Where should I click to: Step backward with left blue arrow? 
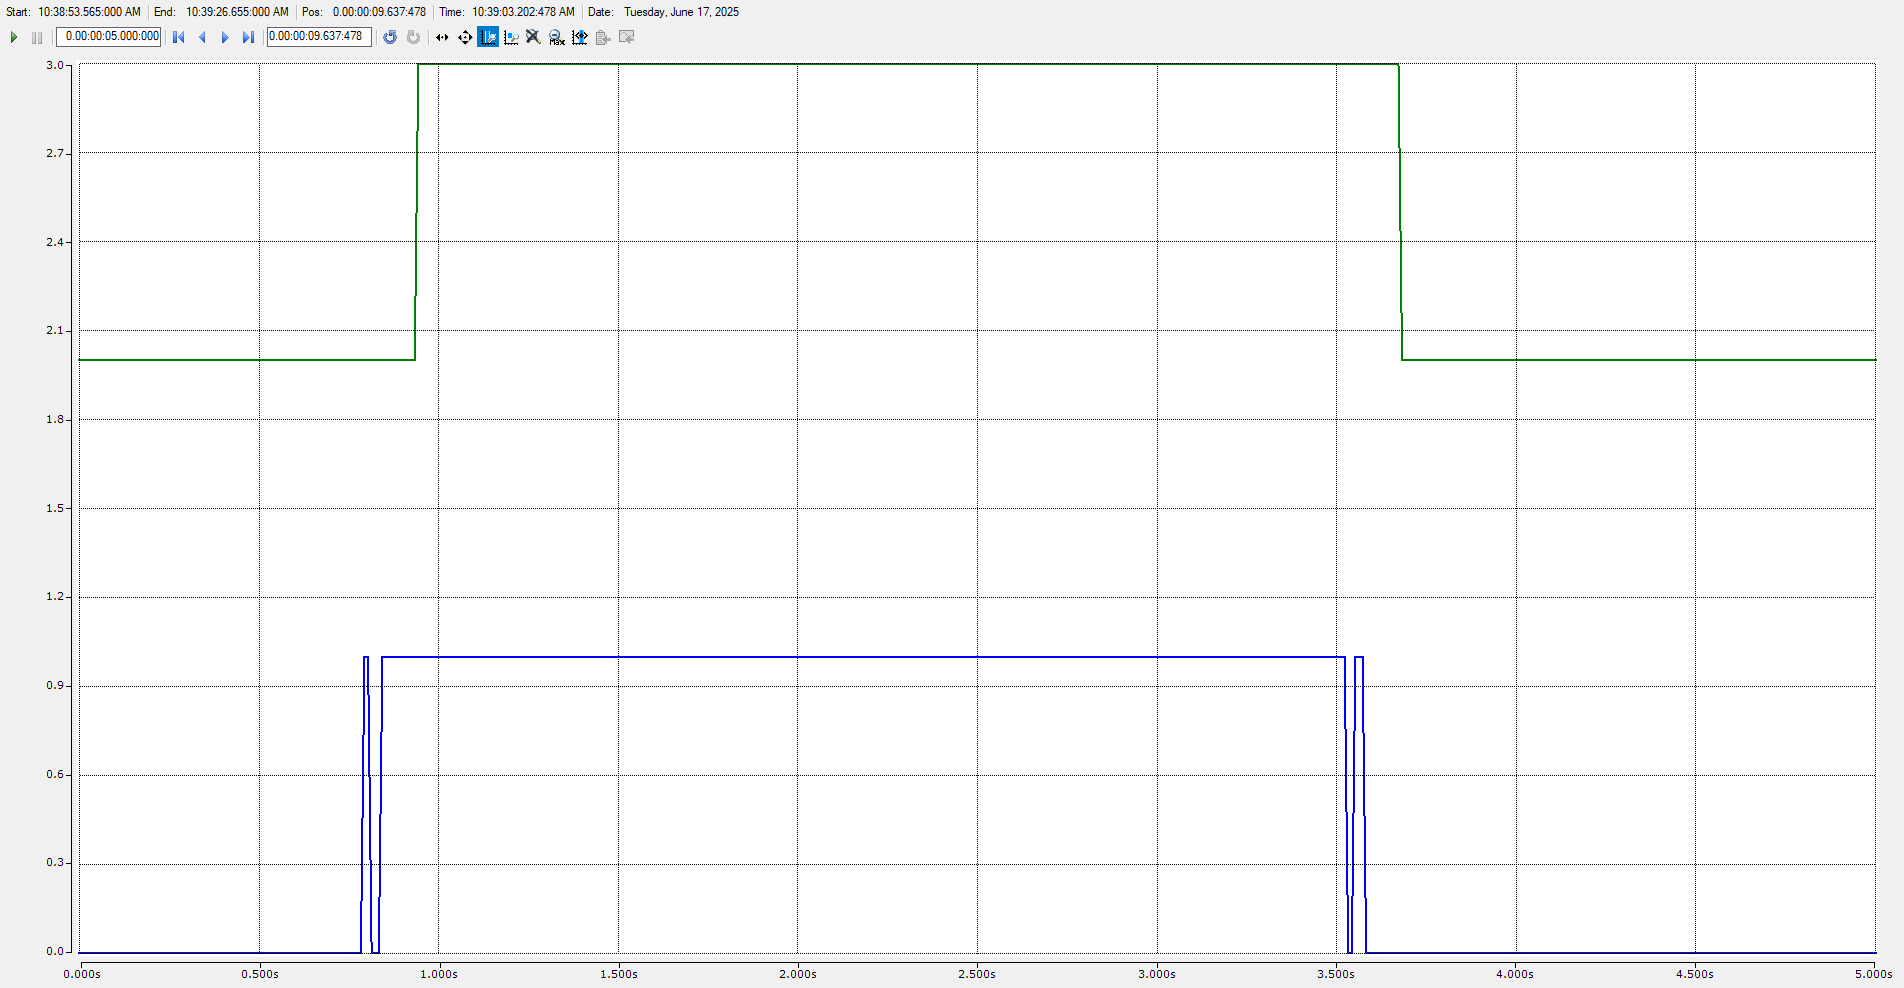click(202, 37)
